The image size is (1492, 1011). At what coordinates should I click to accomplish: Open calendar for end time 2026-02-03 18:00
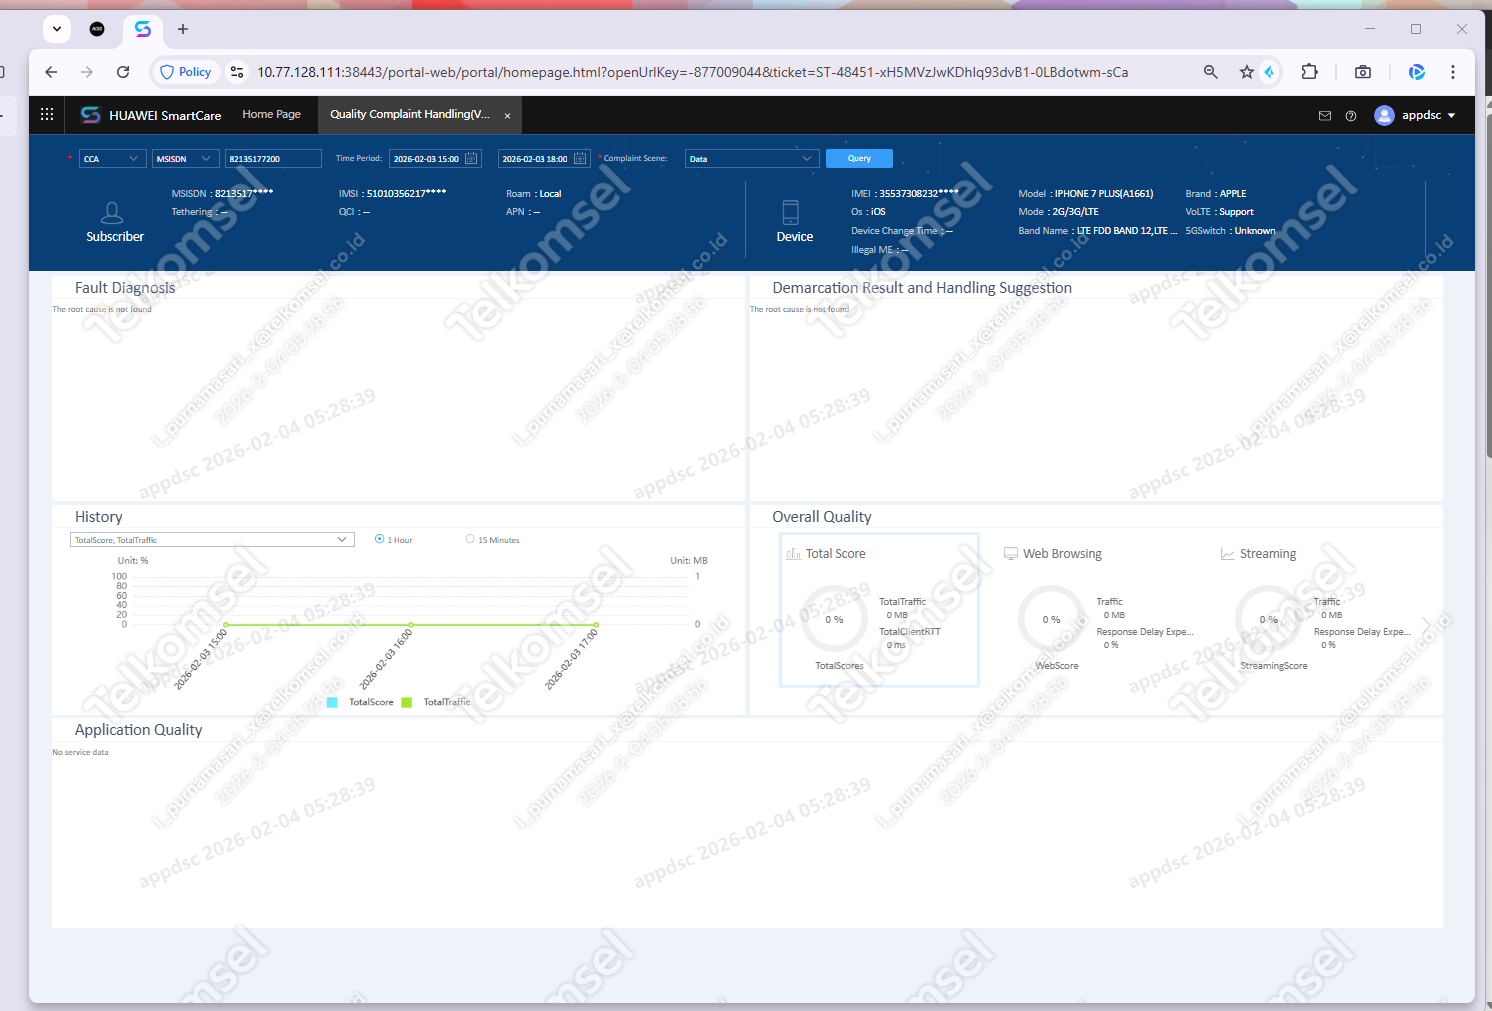(x=580, y=158)
